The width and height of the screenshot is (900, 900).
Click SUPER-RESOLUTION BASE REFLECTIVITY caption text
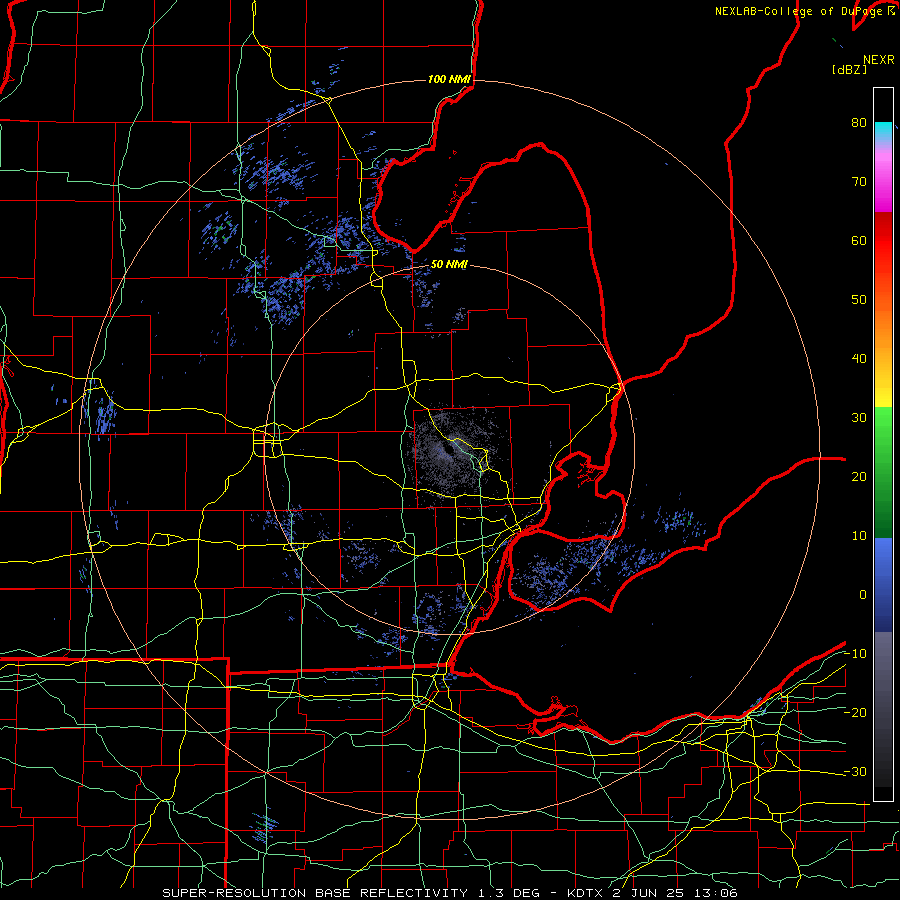(315, 893)
